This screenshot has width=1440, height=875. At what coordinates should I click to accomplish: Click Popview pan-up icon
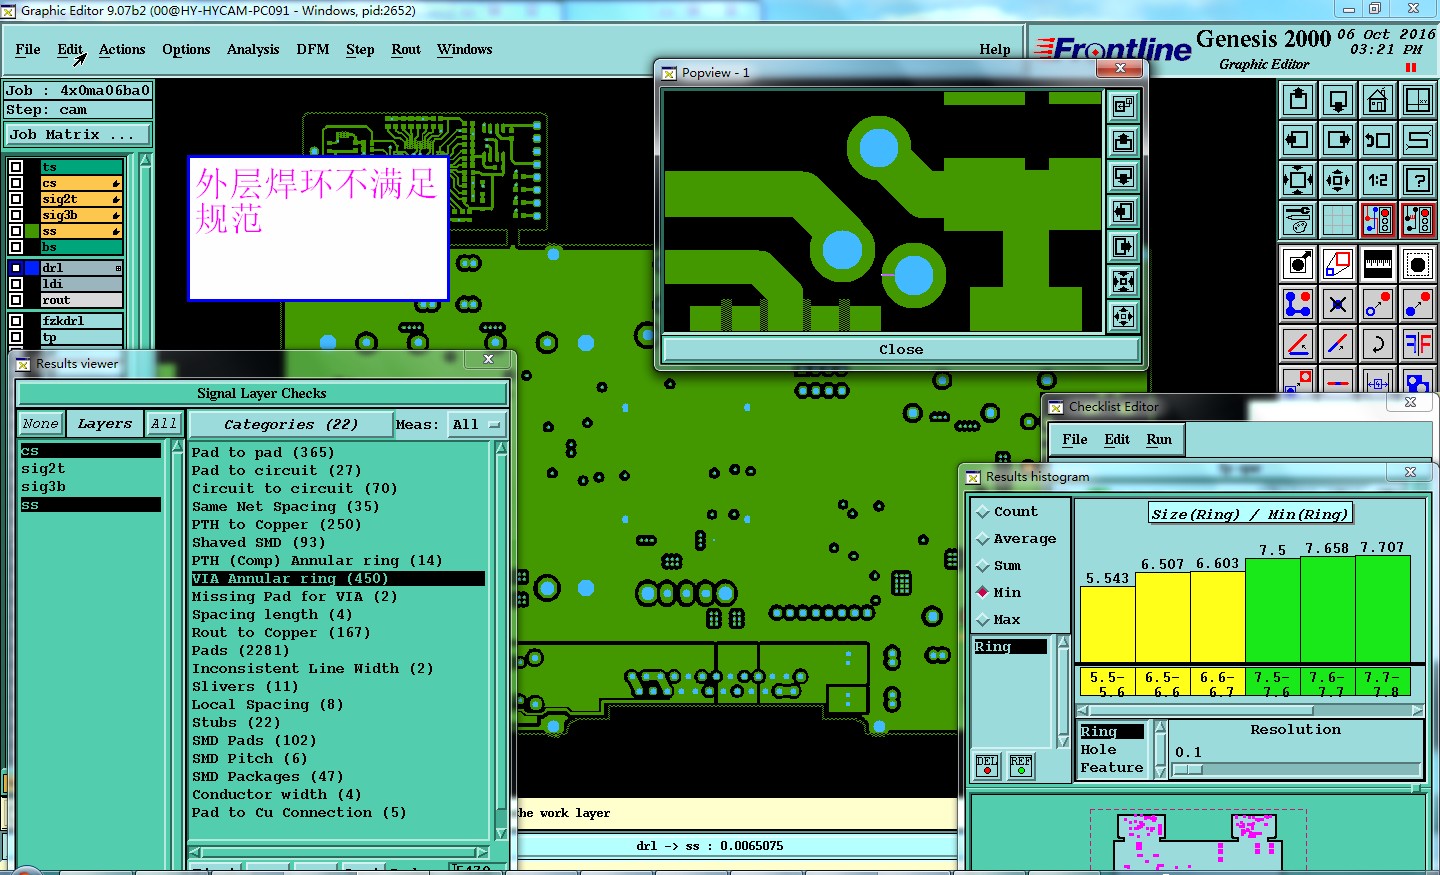(x=1123, y=141)
